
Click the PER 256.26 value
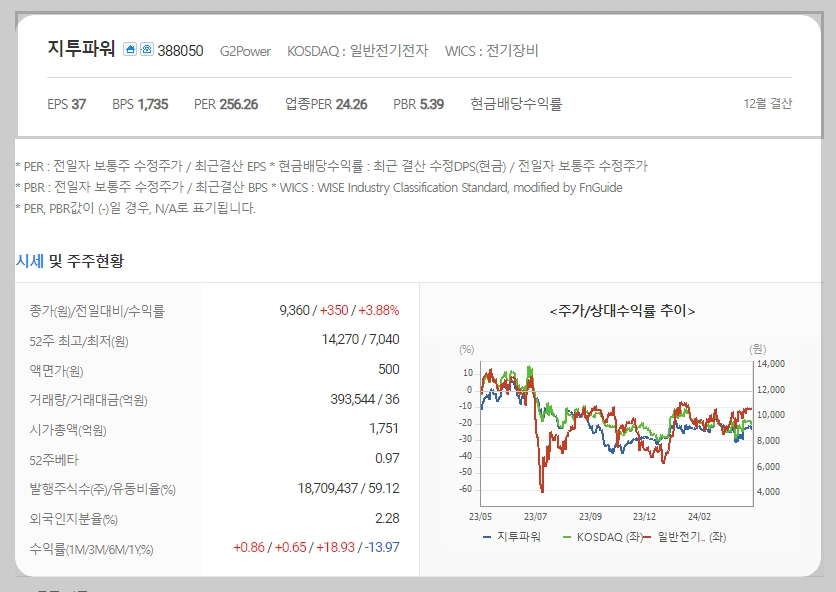point(226,104)
